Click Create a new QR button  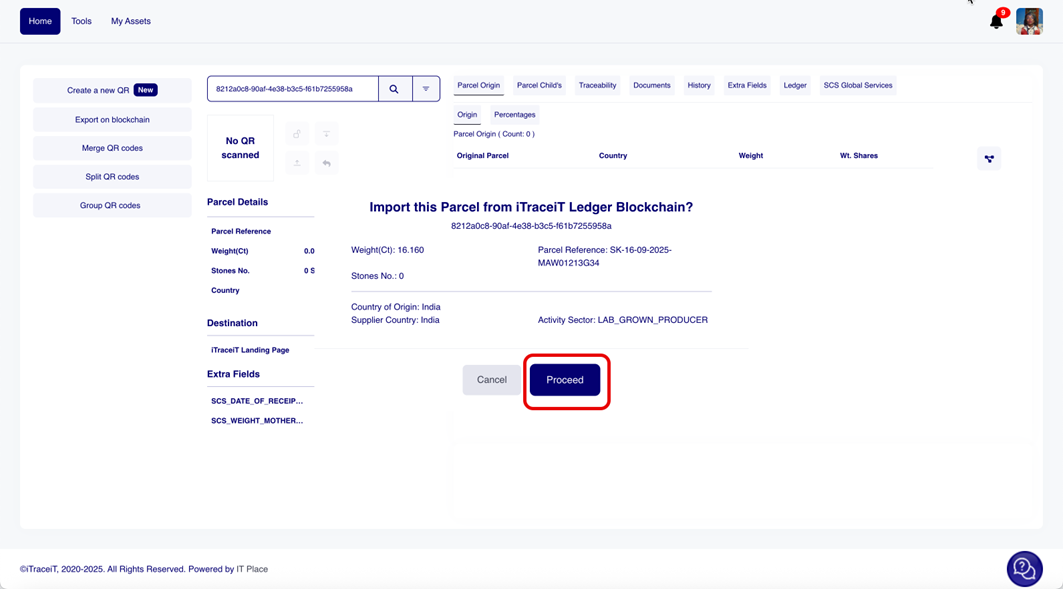click(x=112, y=90)
